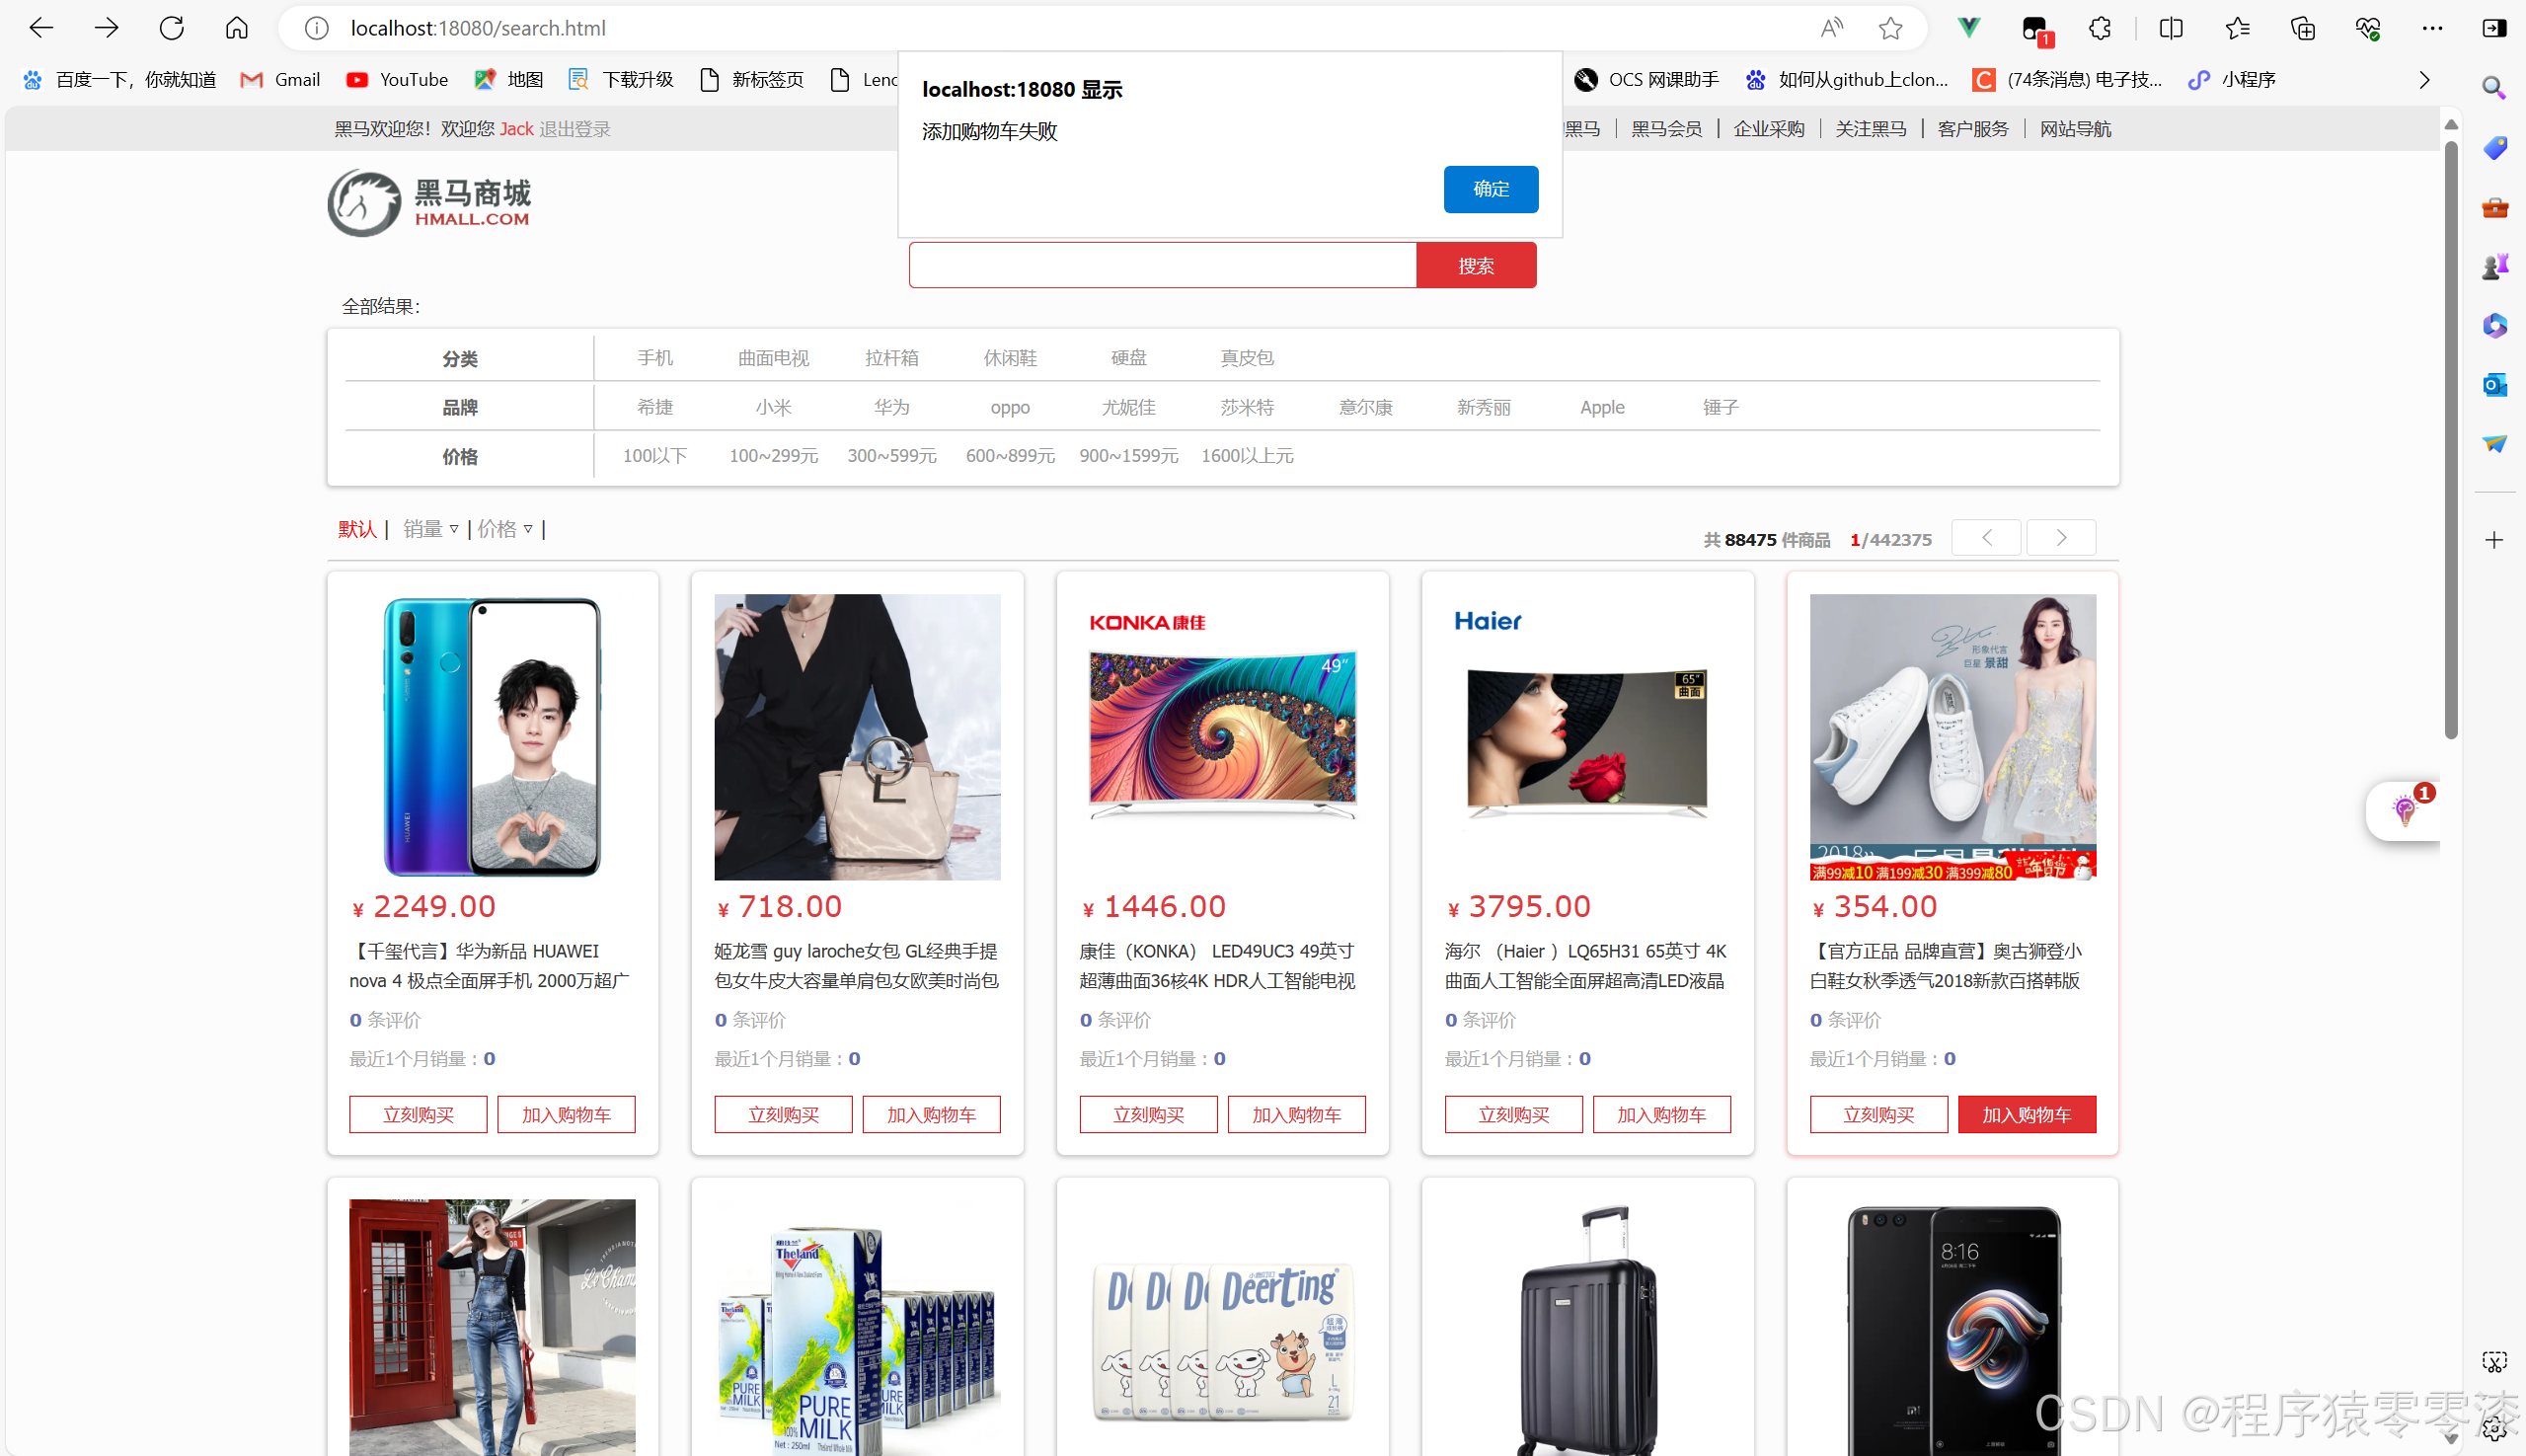Click the browser refresh icon

[171, 28]
